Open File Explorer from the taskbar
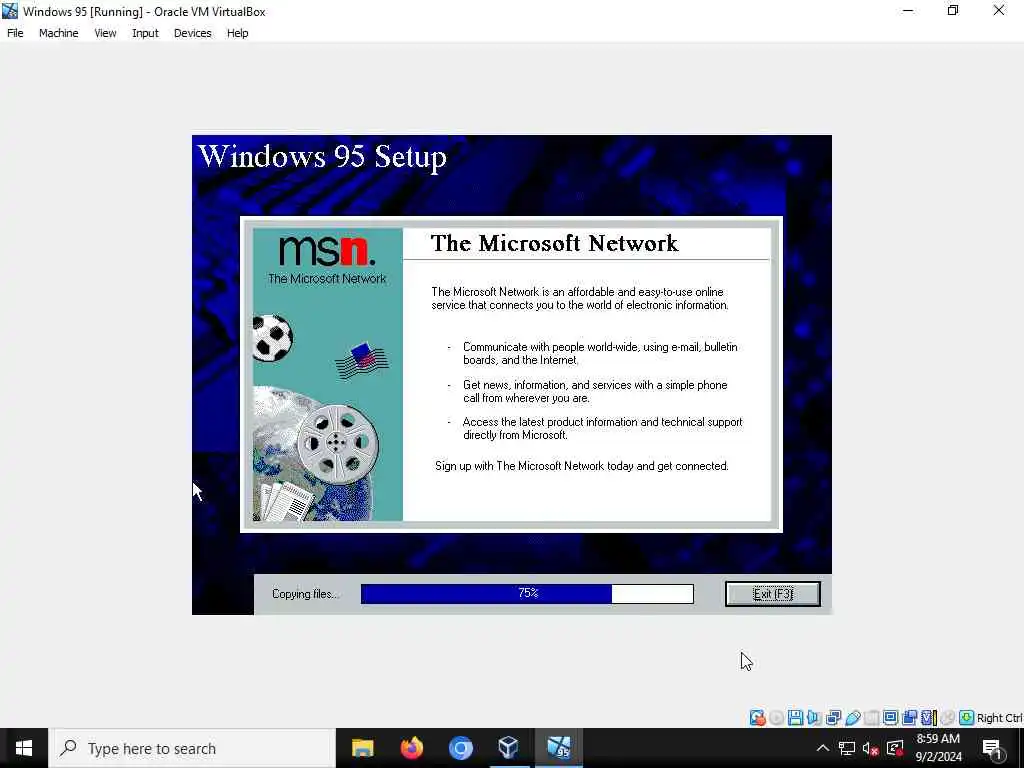Image resolution: width=1024 pixels, height=768 pixels. click(362, 748)
